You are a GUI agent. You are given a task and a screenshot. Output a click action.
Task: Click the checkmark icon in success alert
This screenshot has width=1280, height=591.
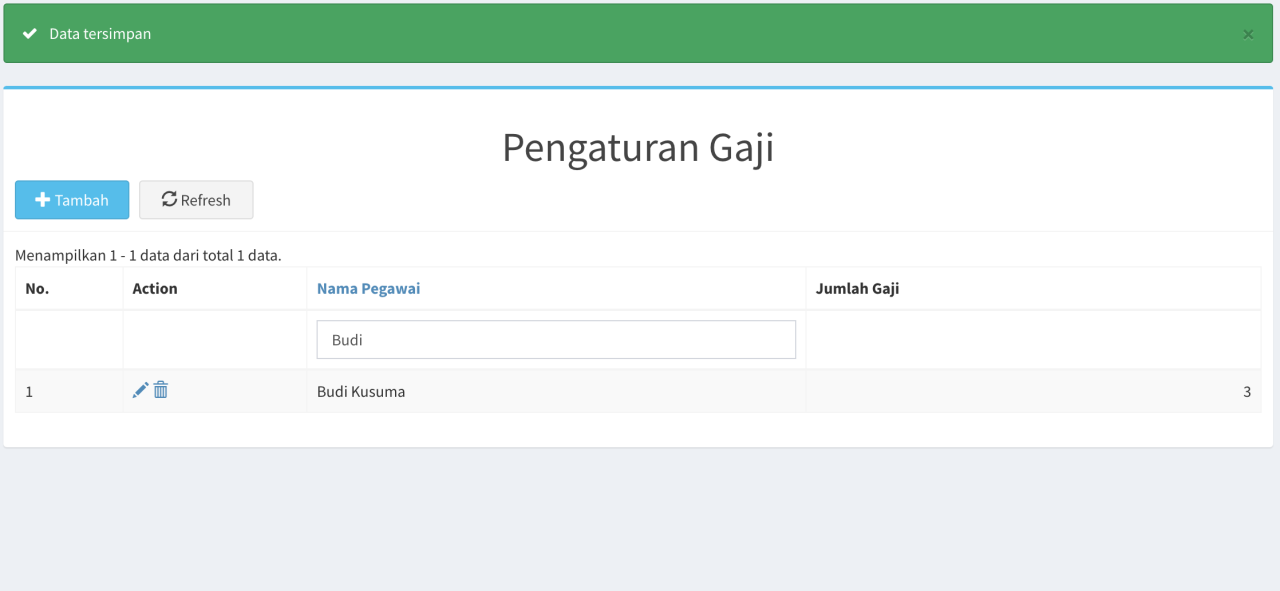pos(30,34)
